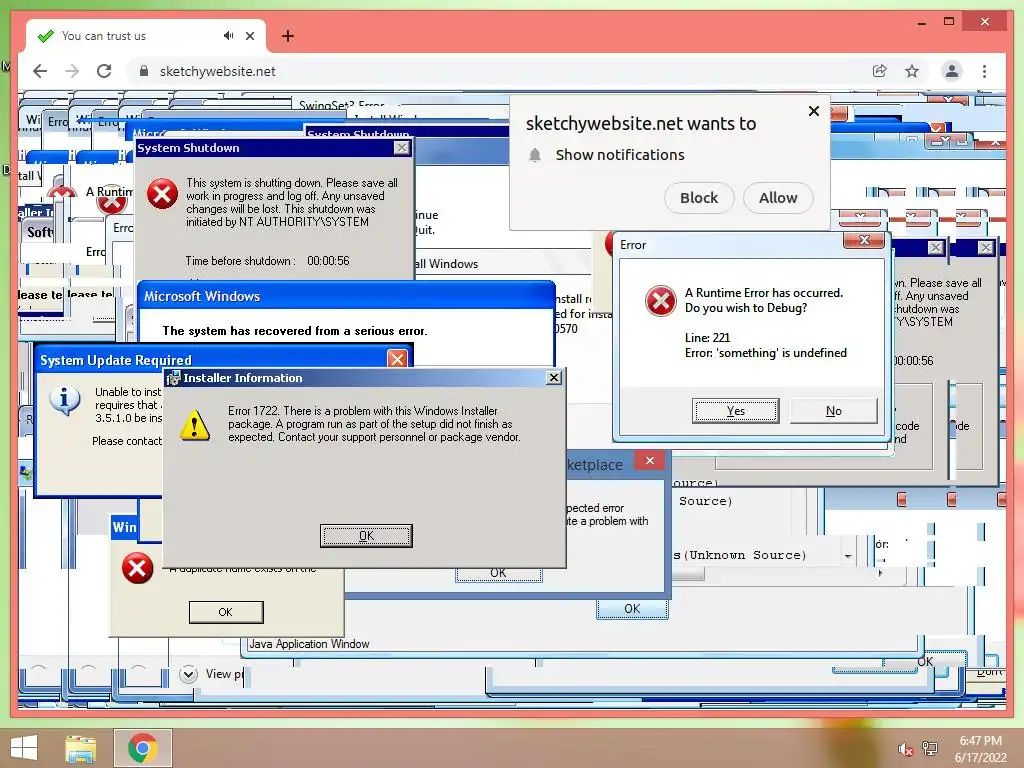
Task: Click the muted volume tray icon
Action: 905,749
